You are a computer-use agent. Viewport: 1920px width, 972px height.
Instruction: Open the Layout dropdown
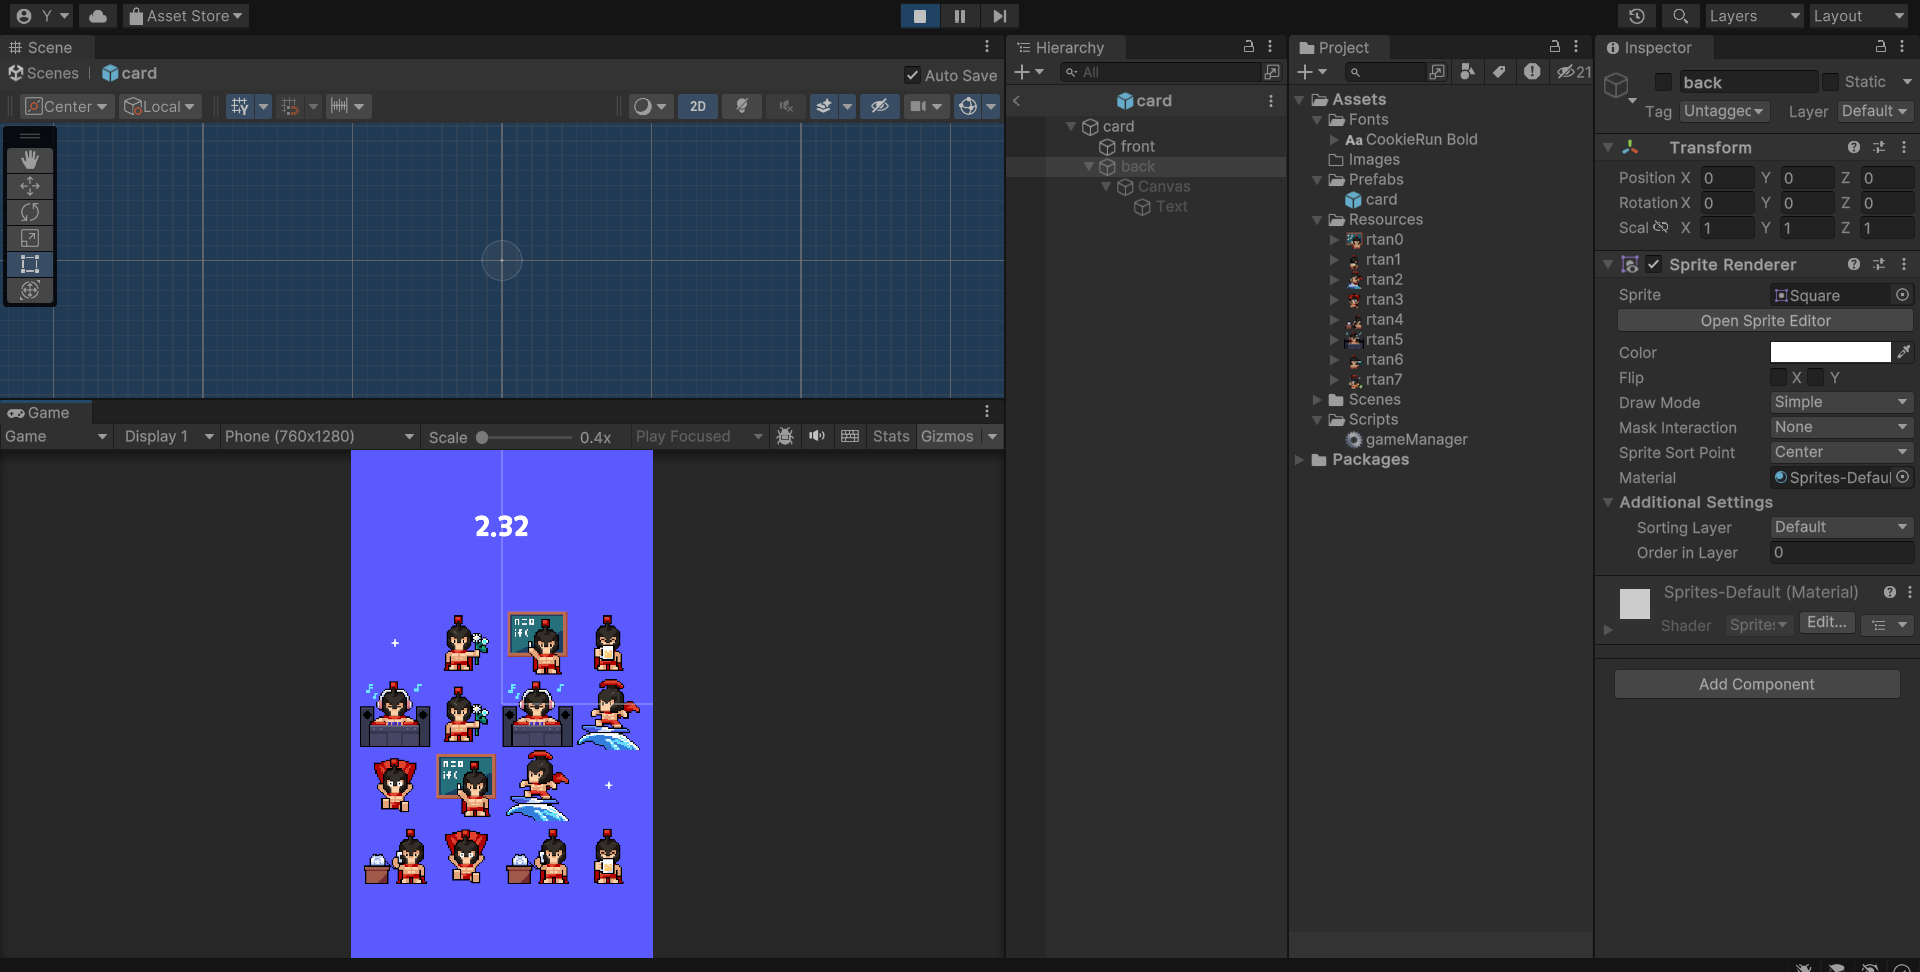click(1858, 16)
